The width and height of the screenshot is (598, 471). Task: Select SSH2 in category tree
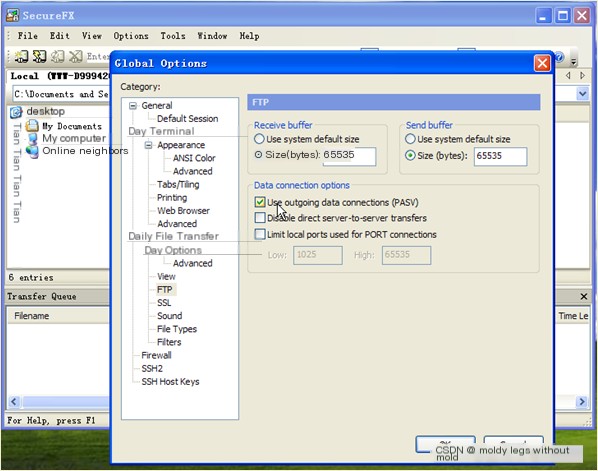152,368
